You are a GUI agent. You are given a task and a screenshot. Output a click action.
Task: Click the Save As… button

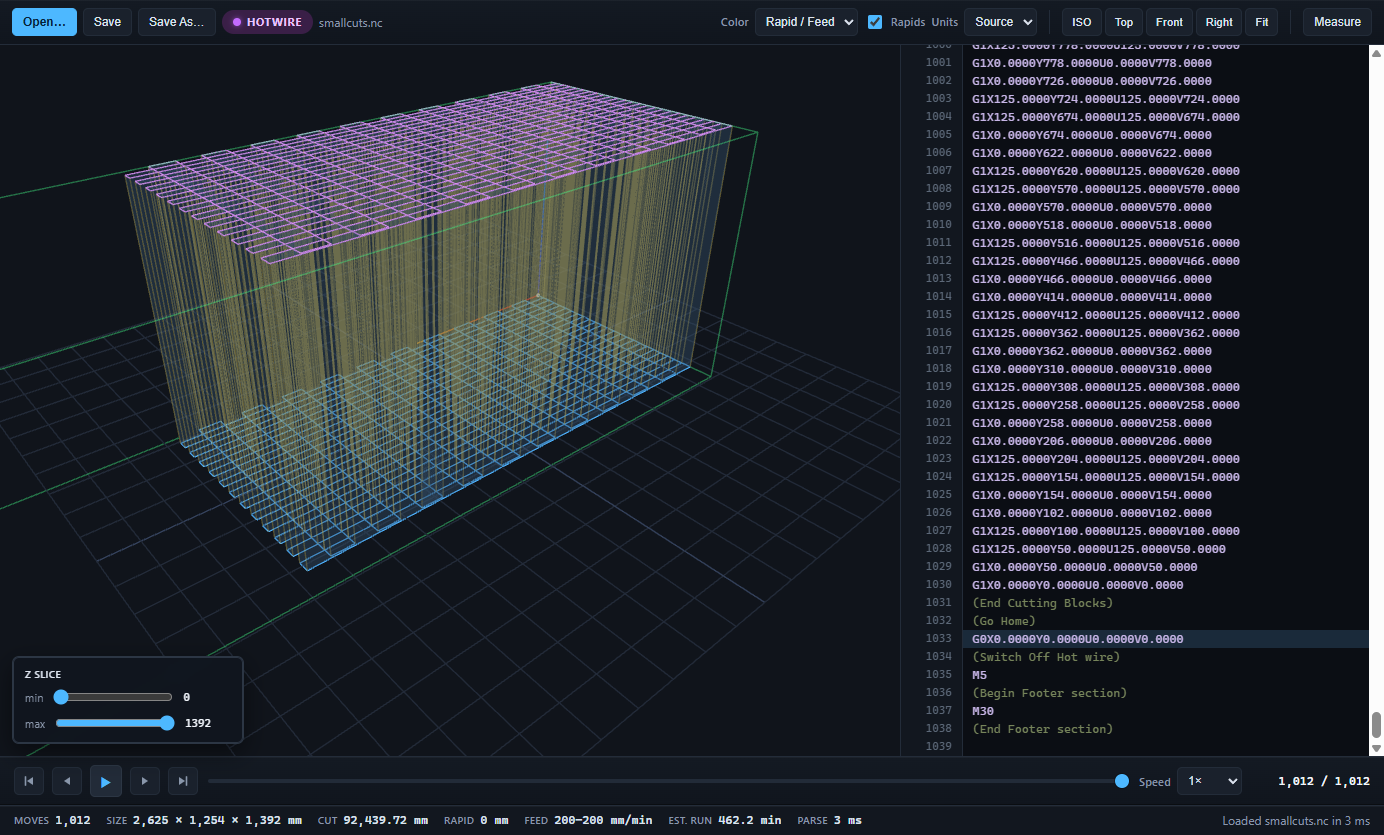point(177,22)
